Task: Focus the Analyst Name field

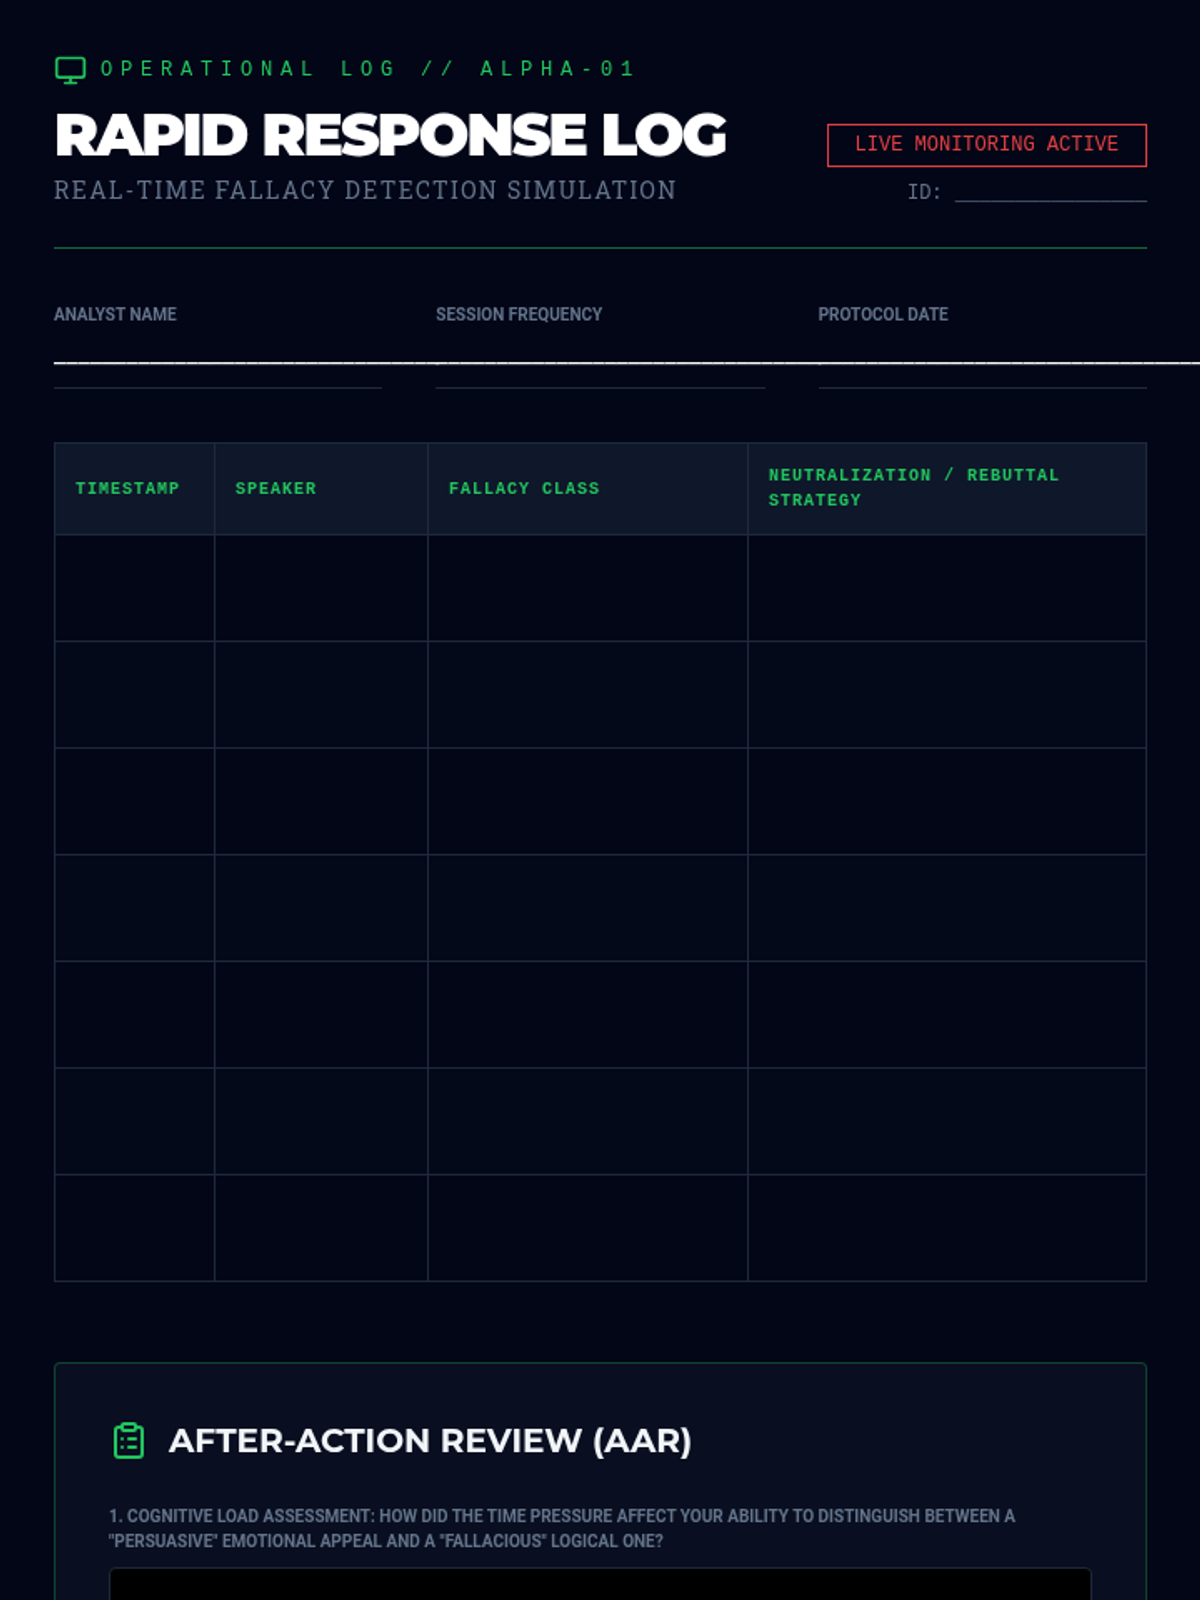Action: [217, 366]
